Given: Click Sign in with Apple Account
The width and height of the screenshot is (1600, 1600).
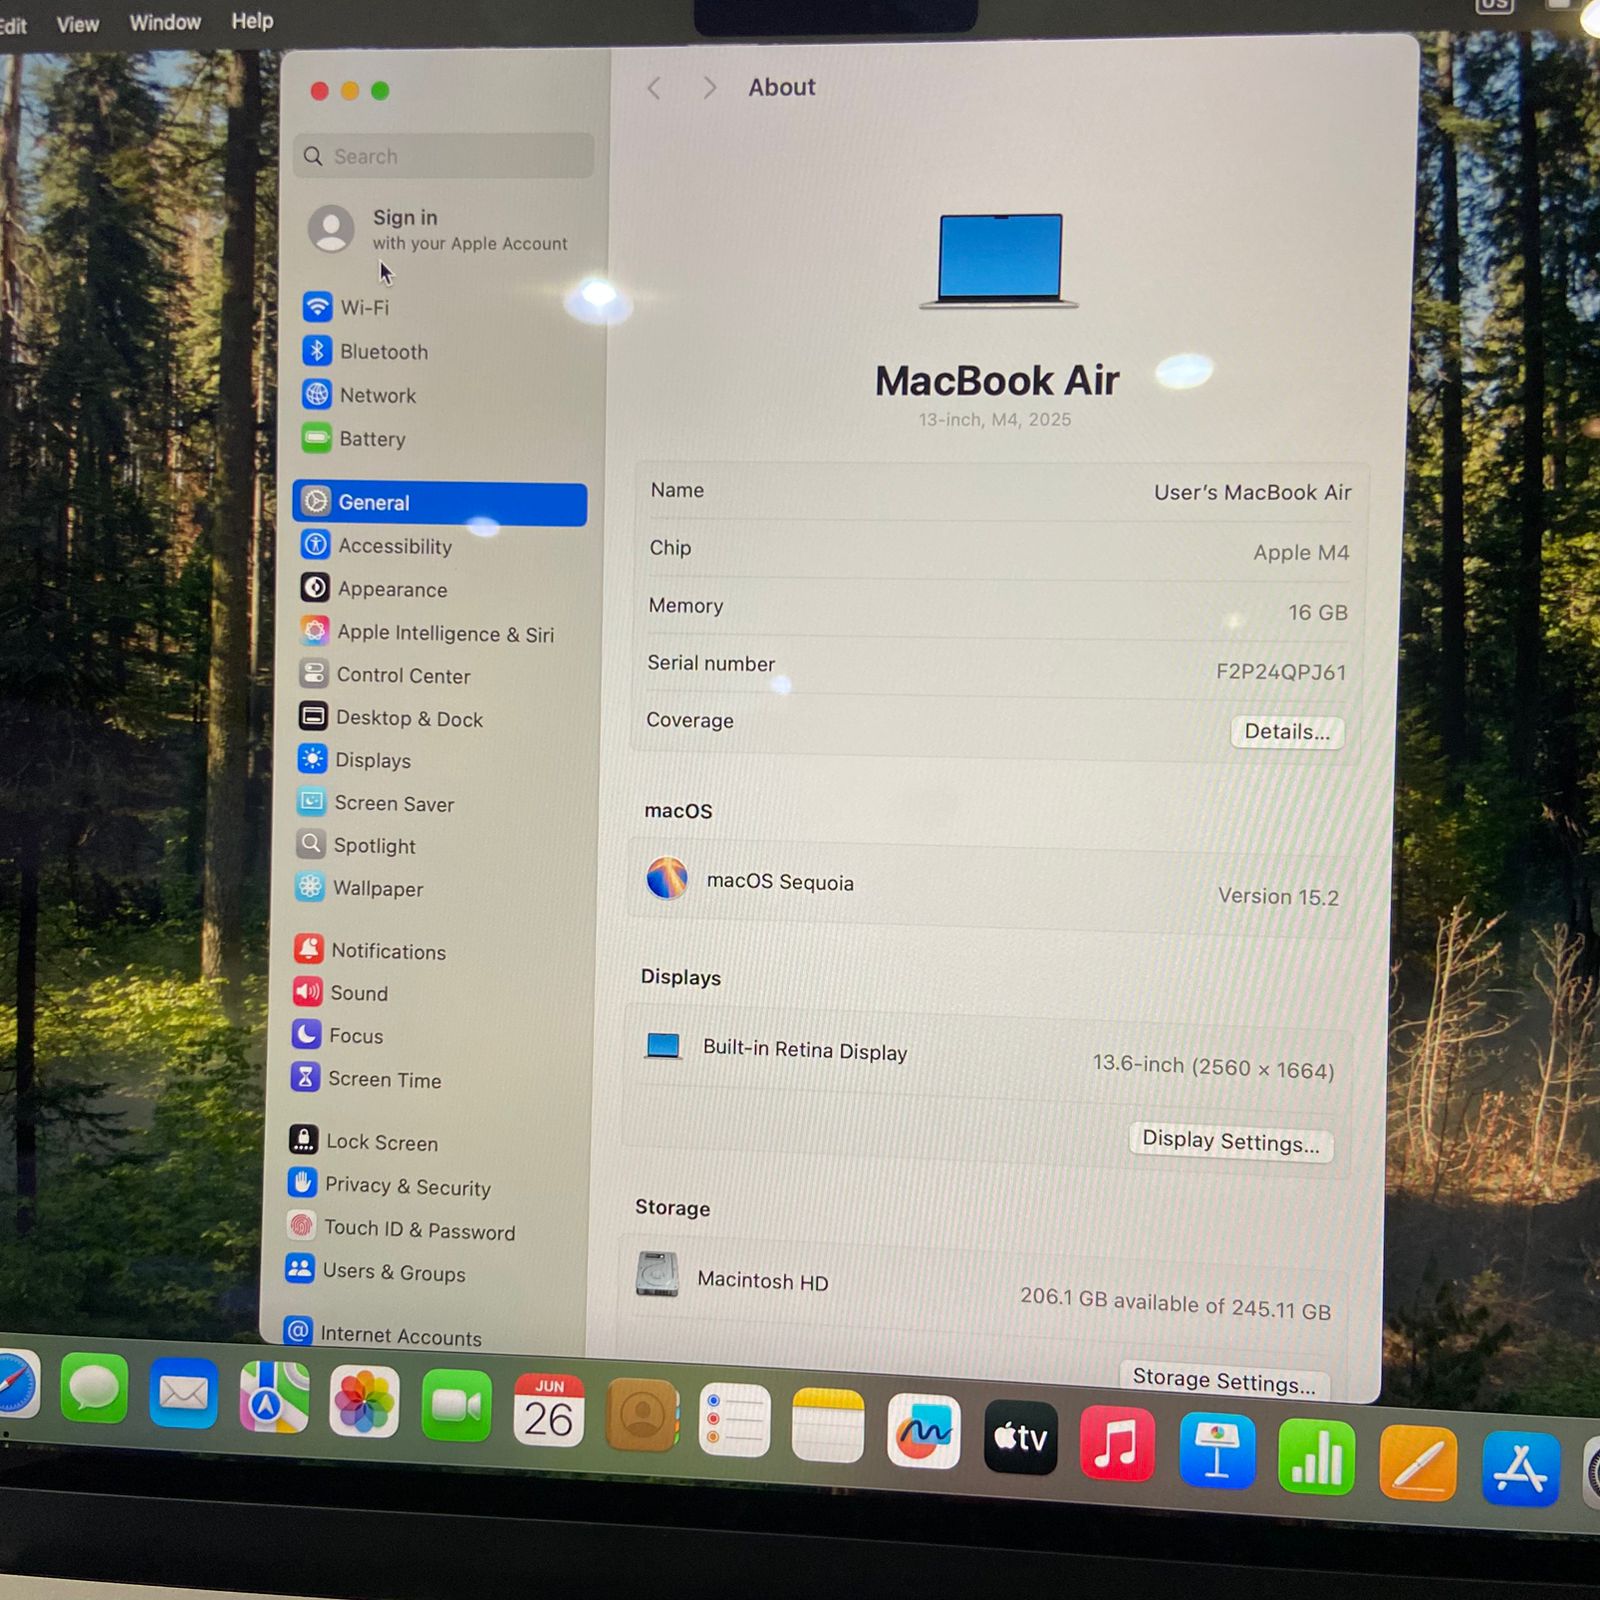Looking at the screenshot, I should tap(438, 230).
